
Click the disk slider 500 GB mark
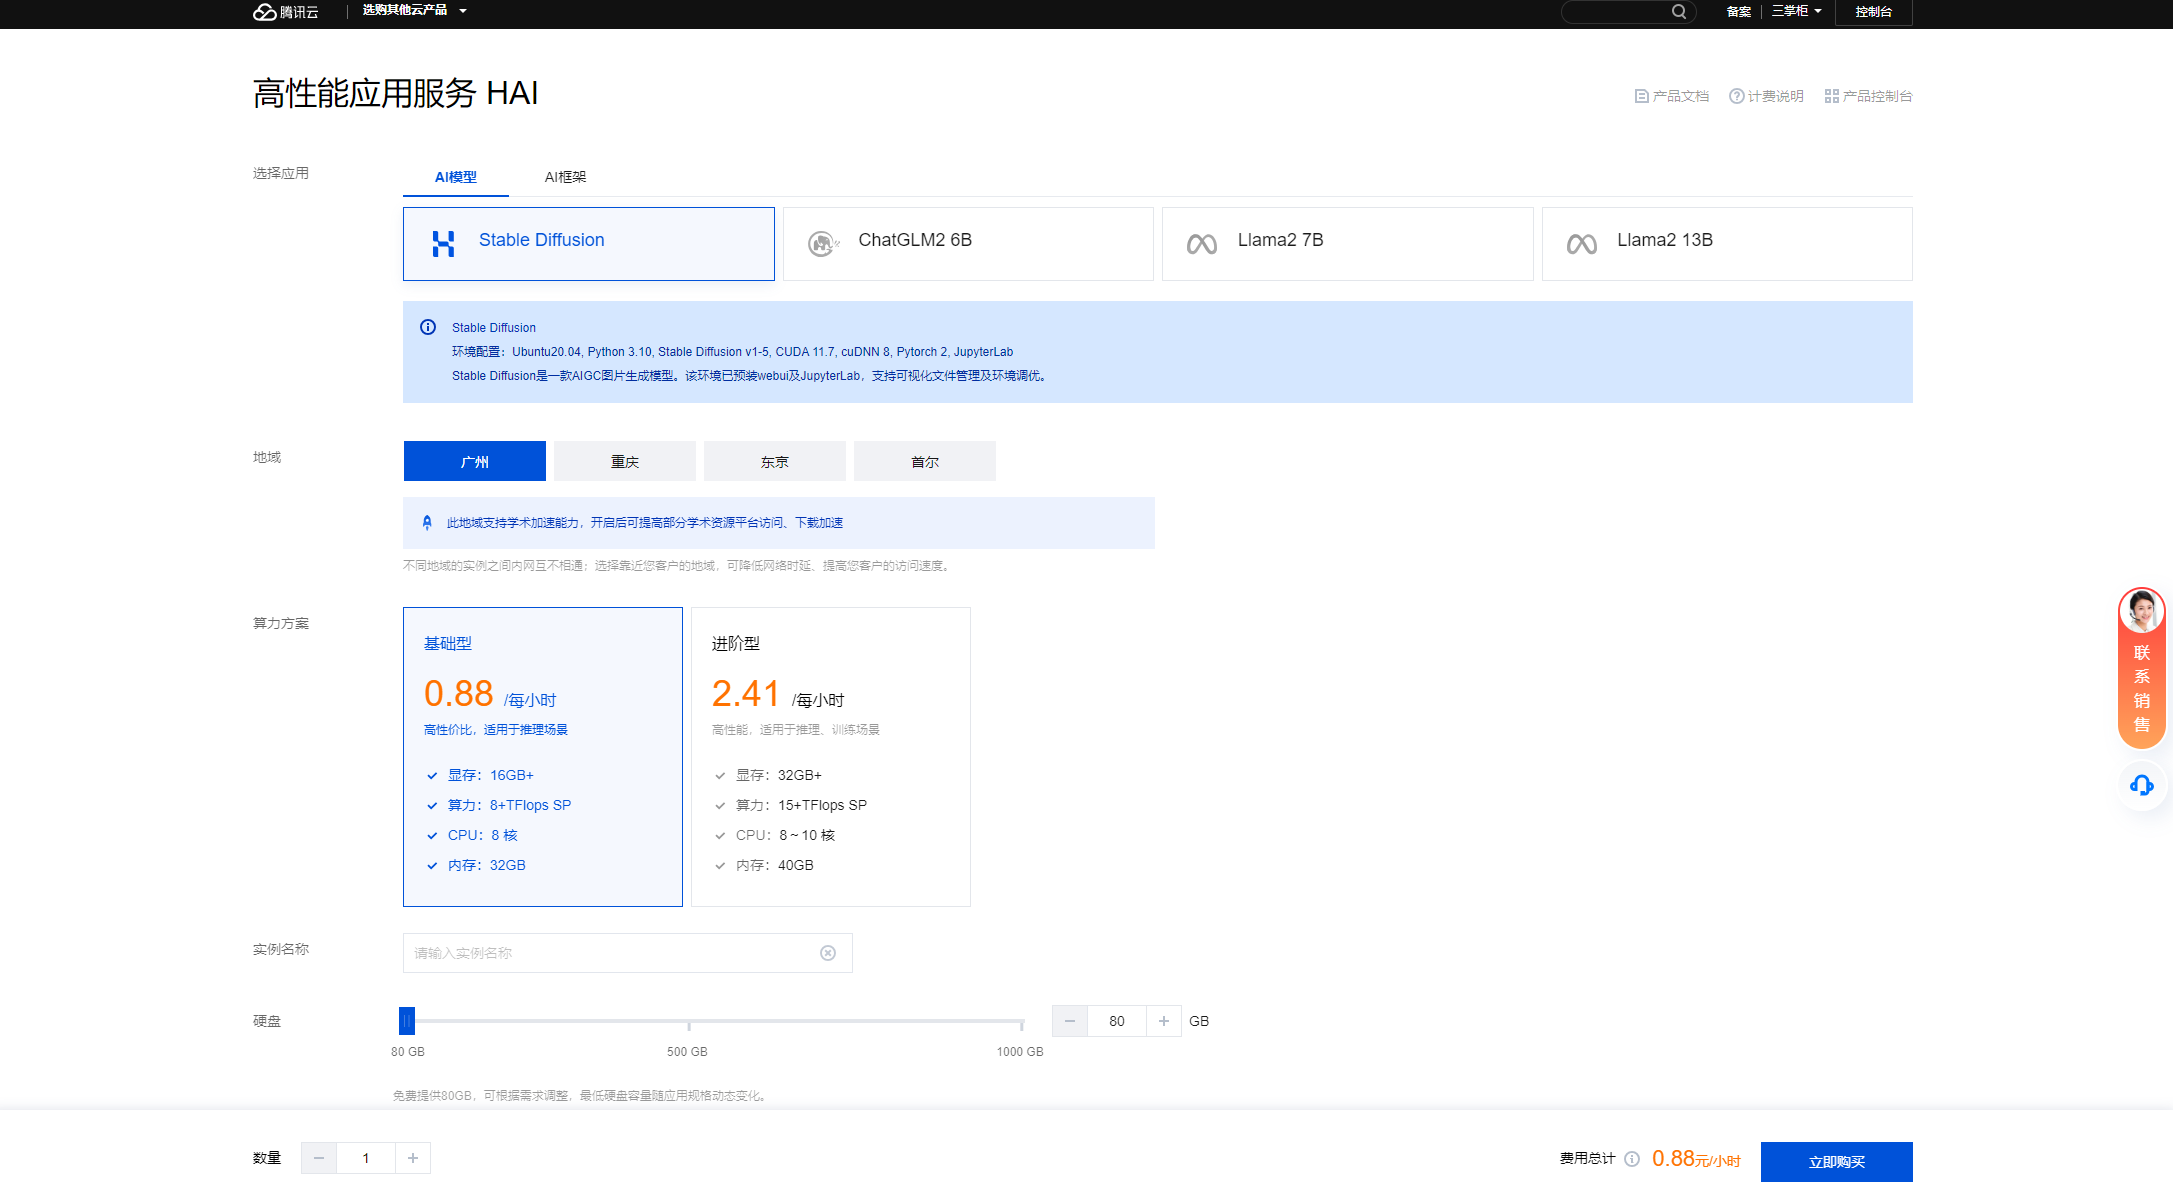click(x=688, y=1022)
